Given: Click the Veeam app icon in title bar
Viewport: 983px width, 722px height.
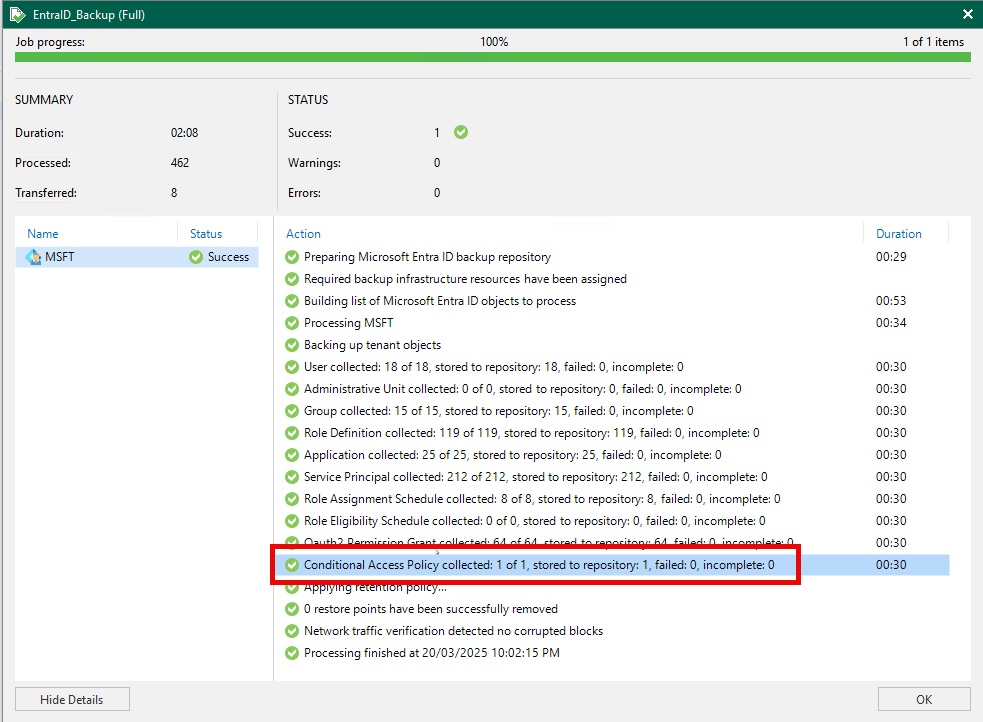Looking at the screenshot, I should (x=17, y=14).
